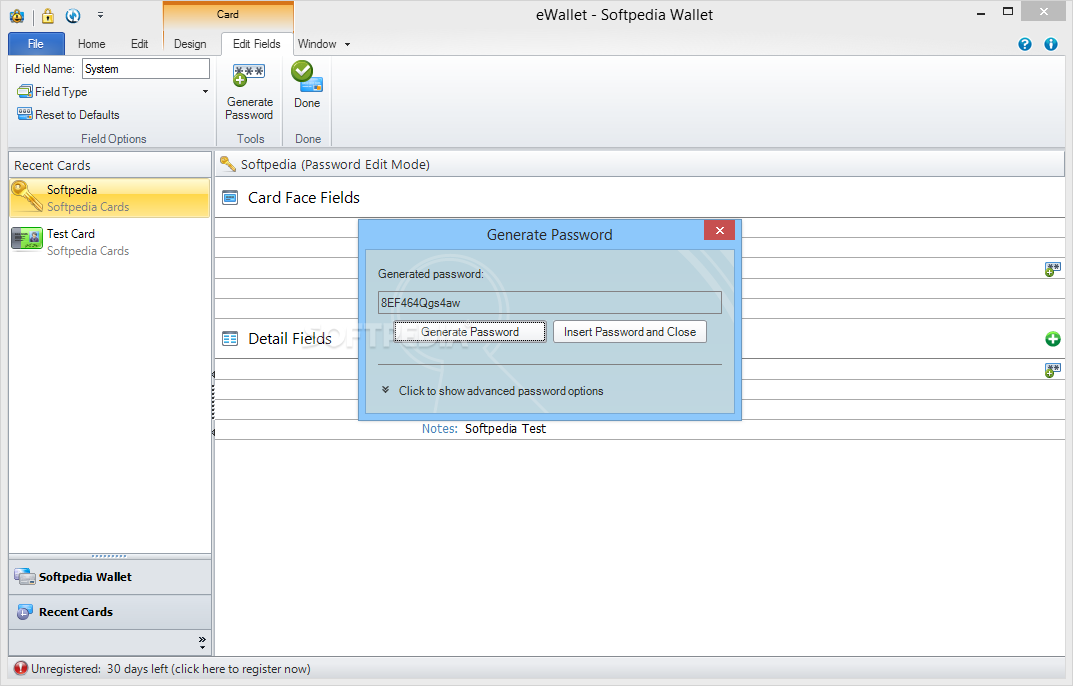Click the navigation pane configure chevron
1073x686 pixels.
(202, 642)
